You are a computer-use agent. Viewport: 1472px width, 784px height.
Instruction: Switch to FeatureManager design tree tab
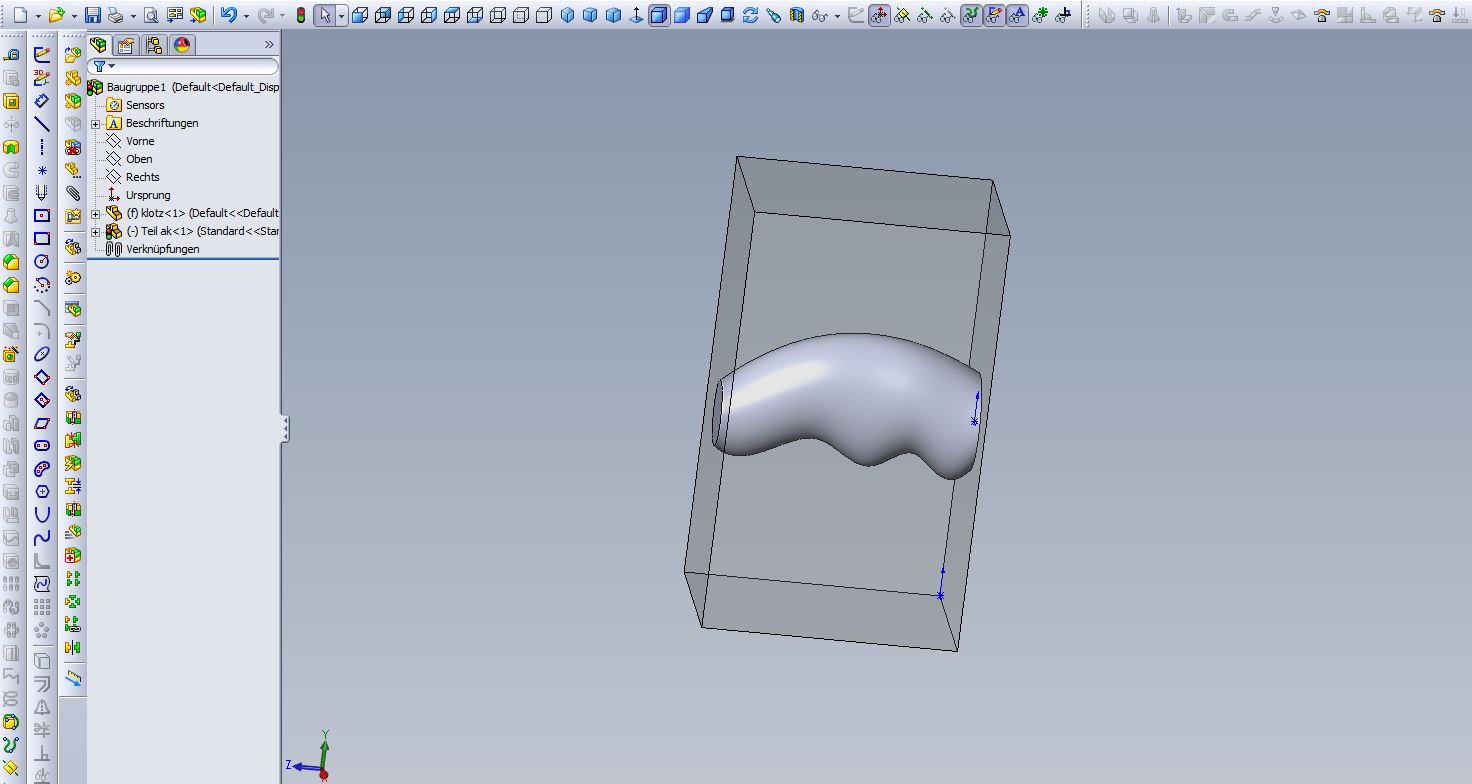tap(99, 45)
